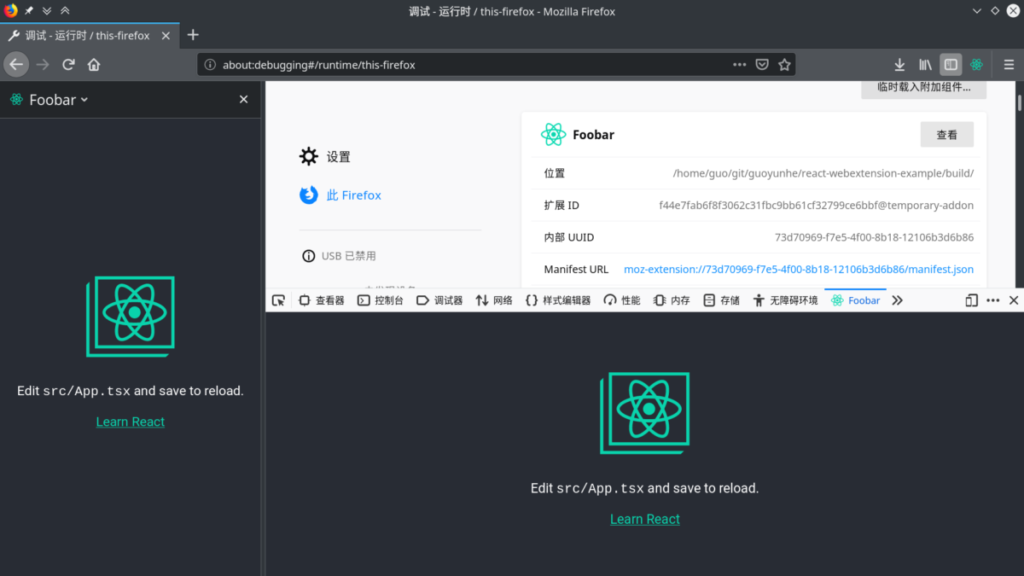Open the 内存 memory tab
Image resolution: width=1024 pixels, height=576 pixels.
tap(671, 300)
